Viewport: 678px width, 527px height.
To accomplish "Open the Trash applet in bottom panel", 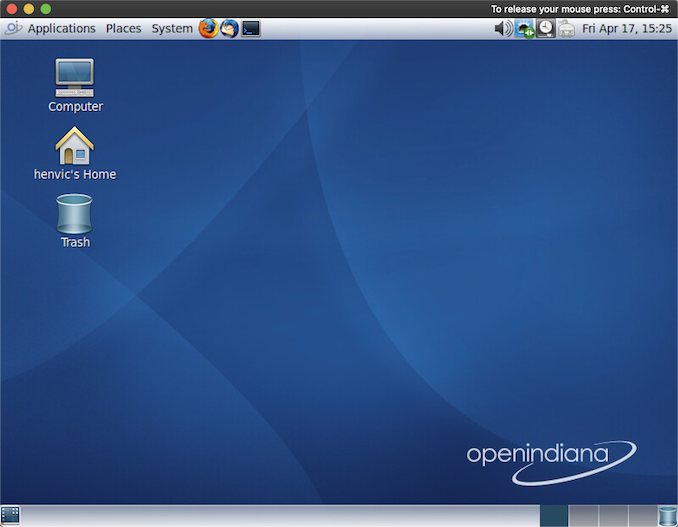I will [667, 516].
